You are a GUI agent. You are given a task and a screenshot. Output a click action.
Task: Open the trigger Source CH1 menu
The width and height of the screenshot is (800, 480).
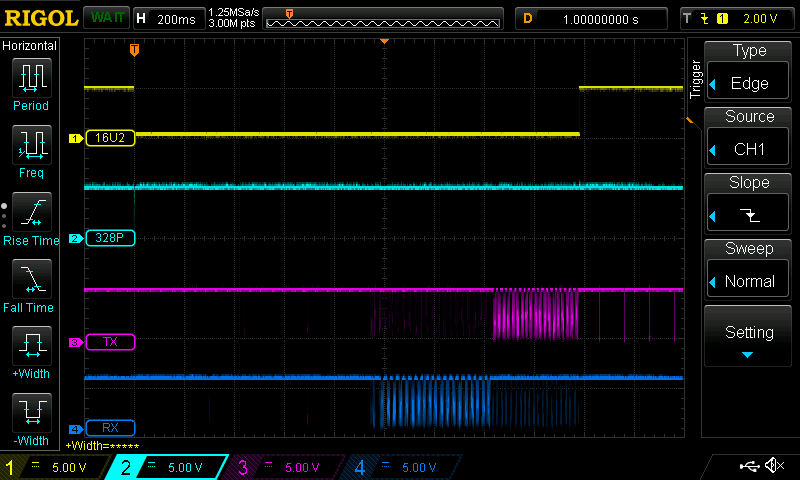click(749, 135)
